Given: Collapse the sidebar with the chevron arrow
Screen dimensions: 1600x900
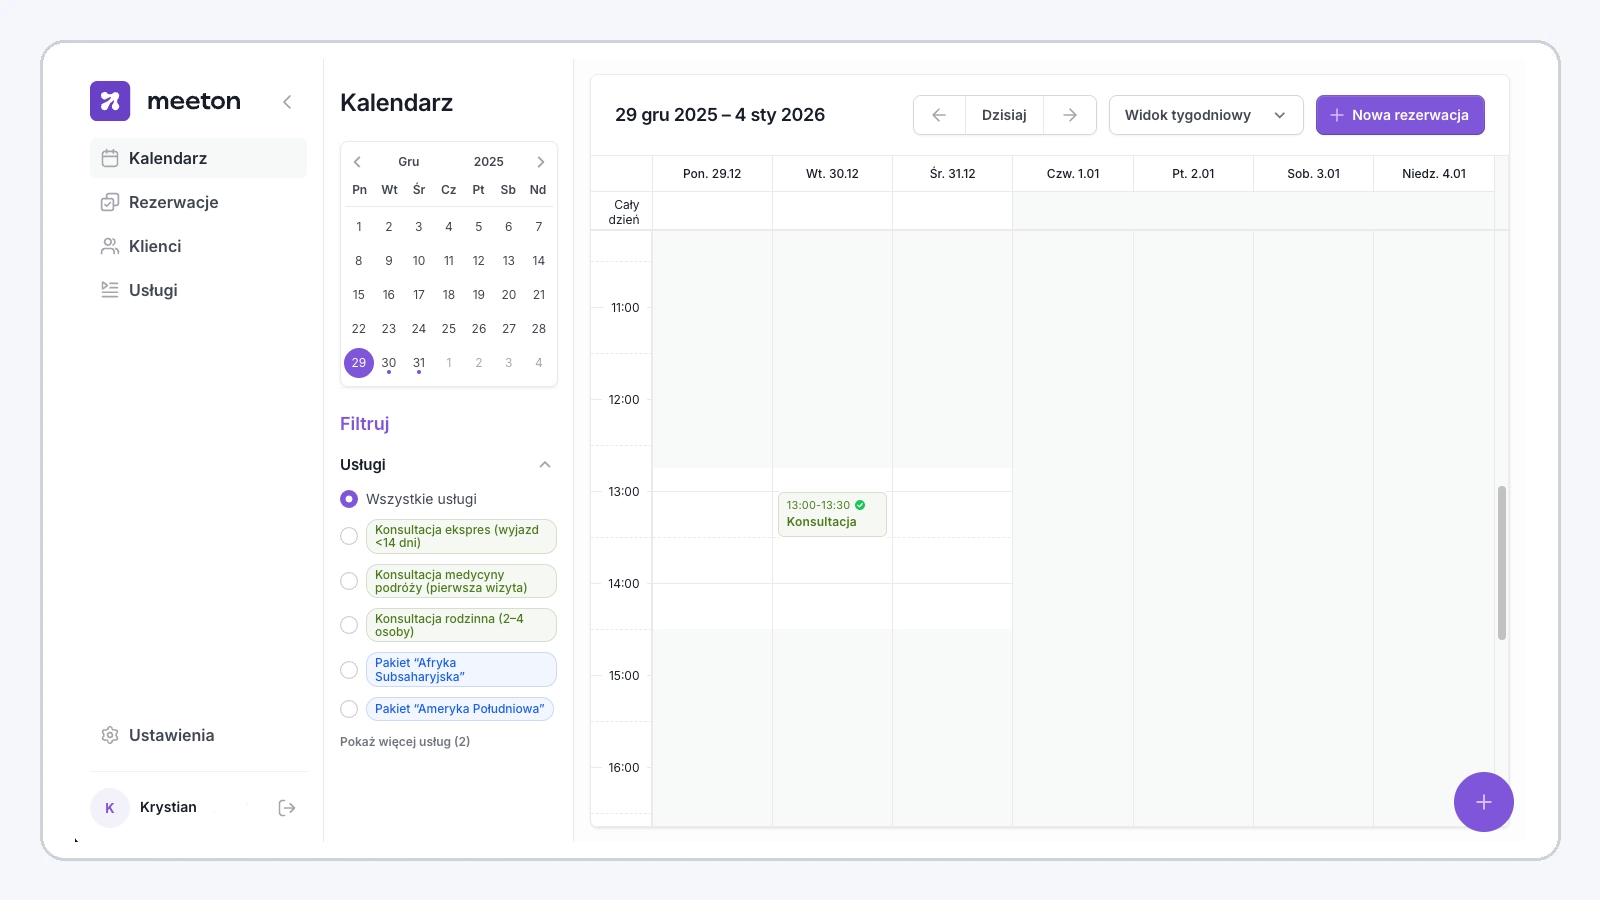Looking at the screenshot, I should pos(287,102).
